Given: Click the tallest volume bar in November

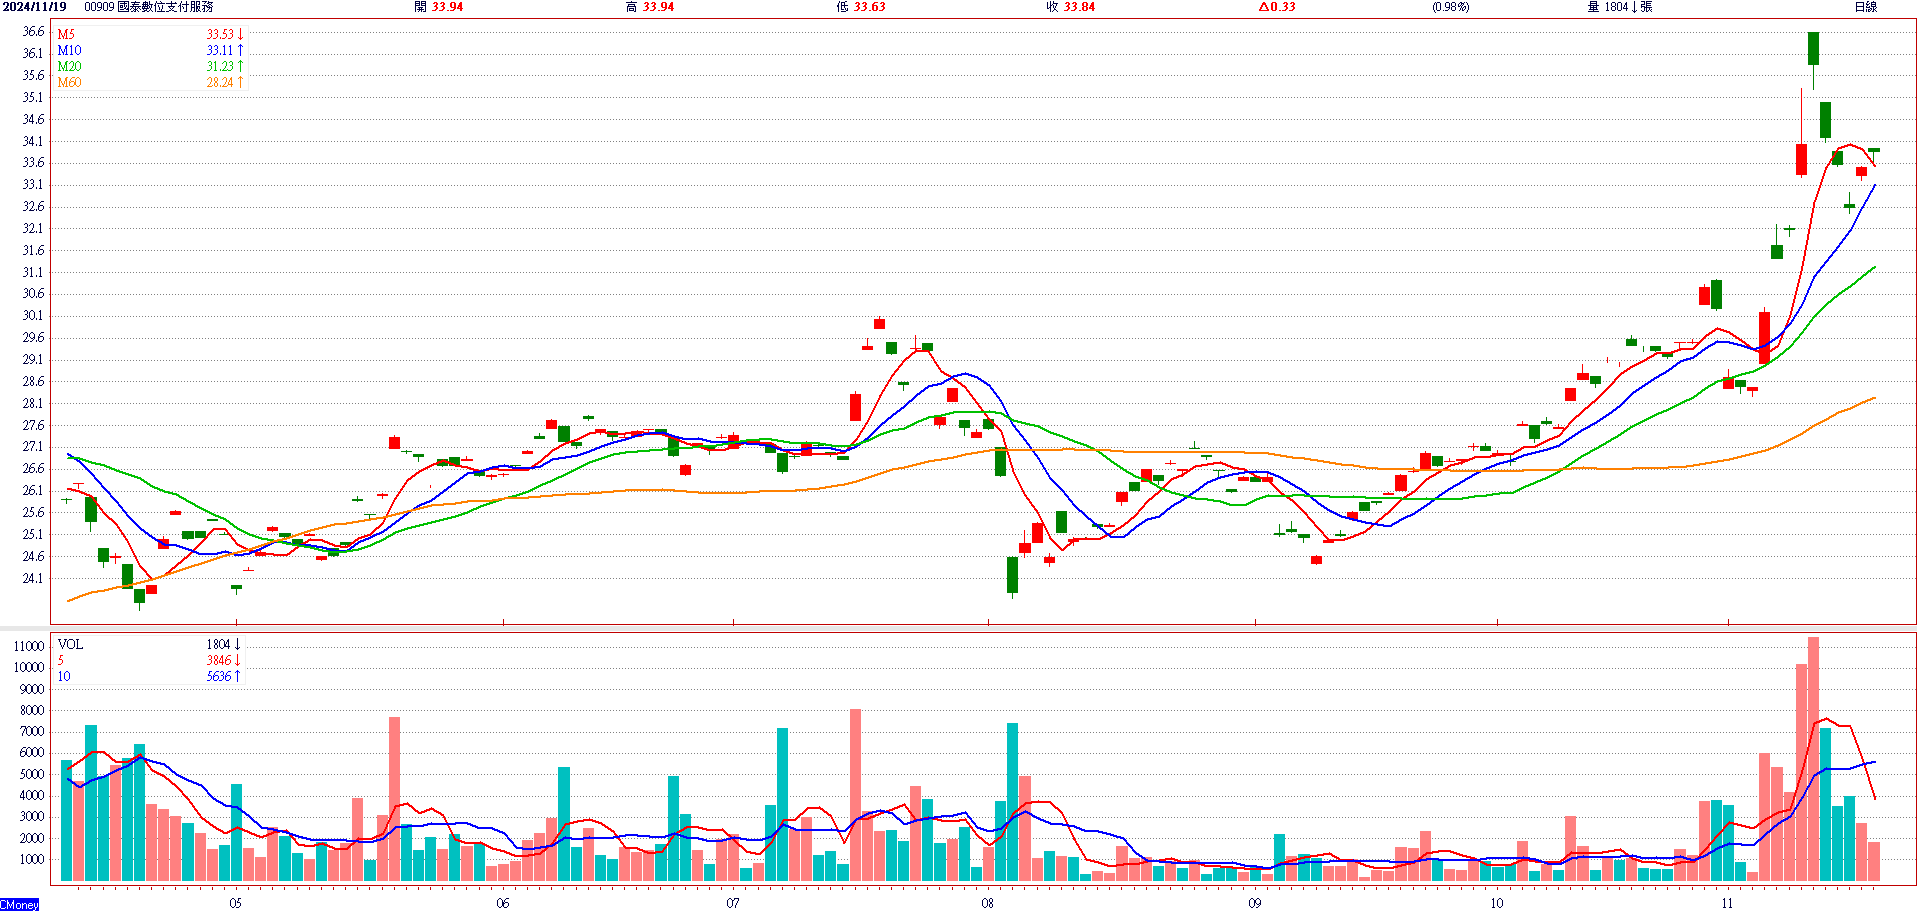Looking at the screenshot, I should [1813, 758].
